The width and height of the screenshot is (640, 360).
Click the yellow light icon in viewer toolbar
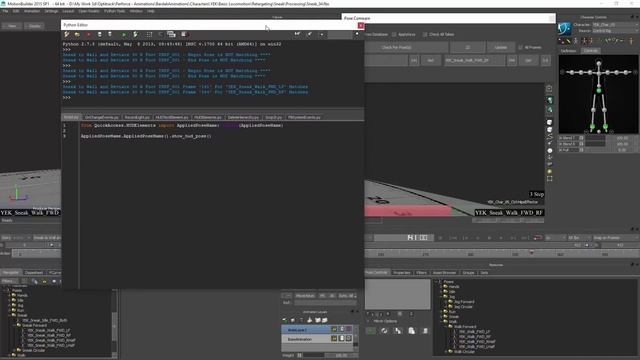pyautogui.click(x=549, y=171)
